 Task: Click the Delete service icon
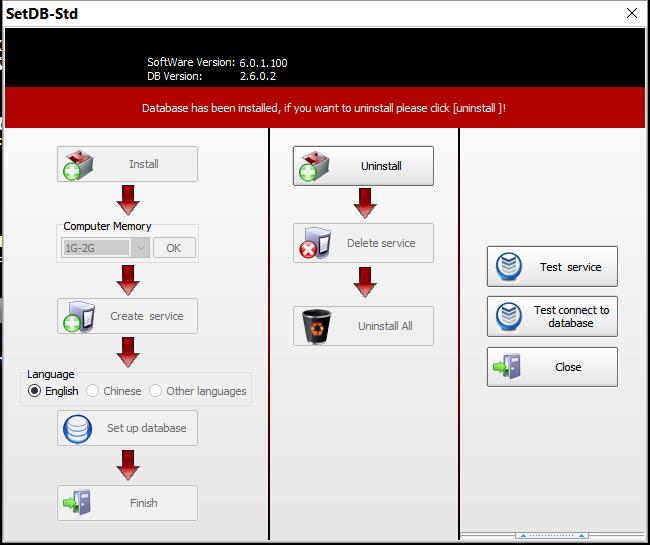[314, 243]
